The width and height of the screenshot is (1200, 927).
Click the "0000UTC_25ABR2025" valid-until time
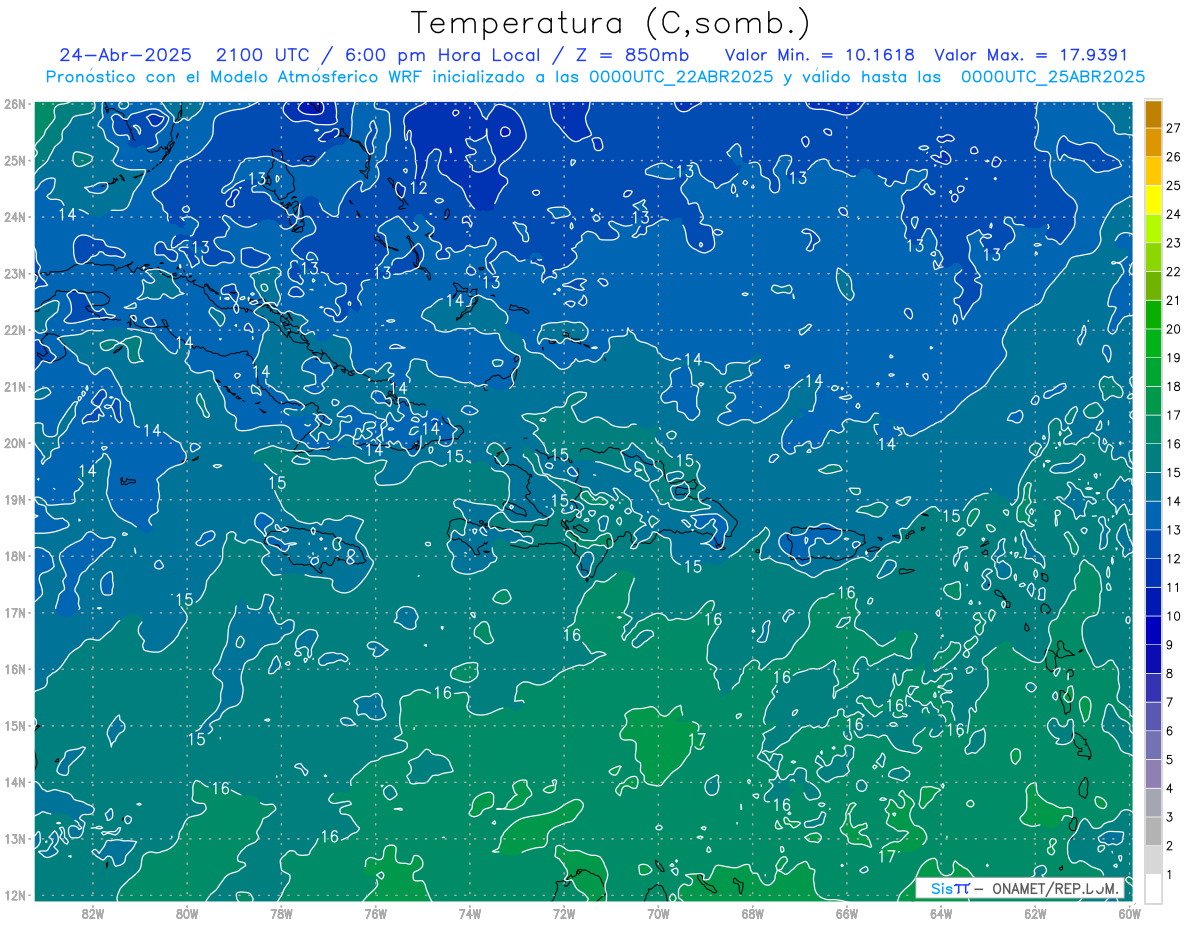1053,76
